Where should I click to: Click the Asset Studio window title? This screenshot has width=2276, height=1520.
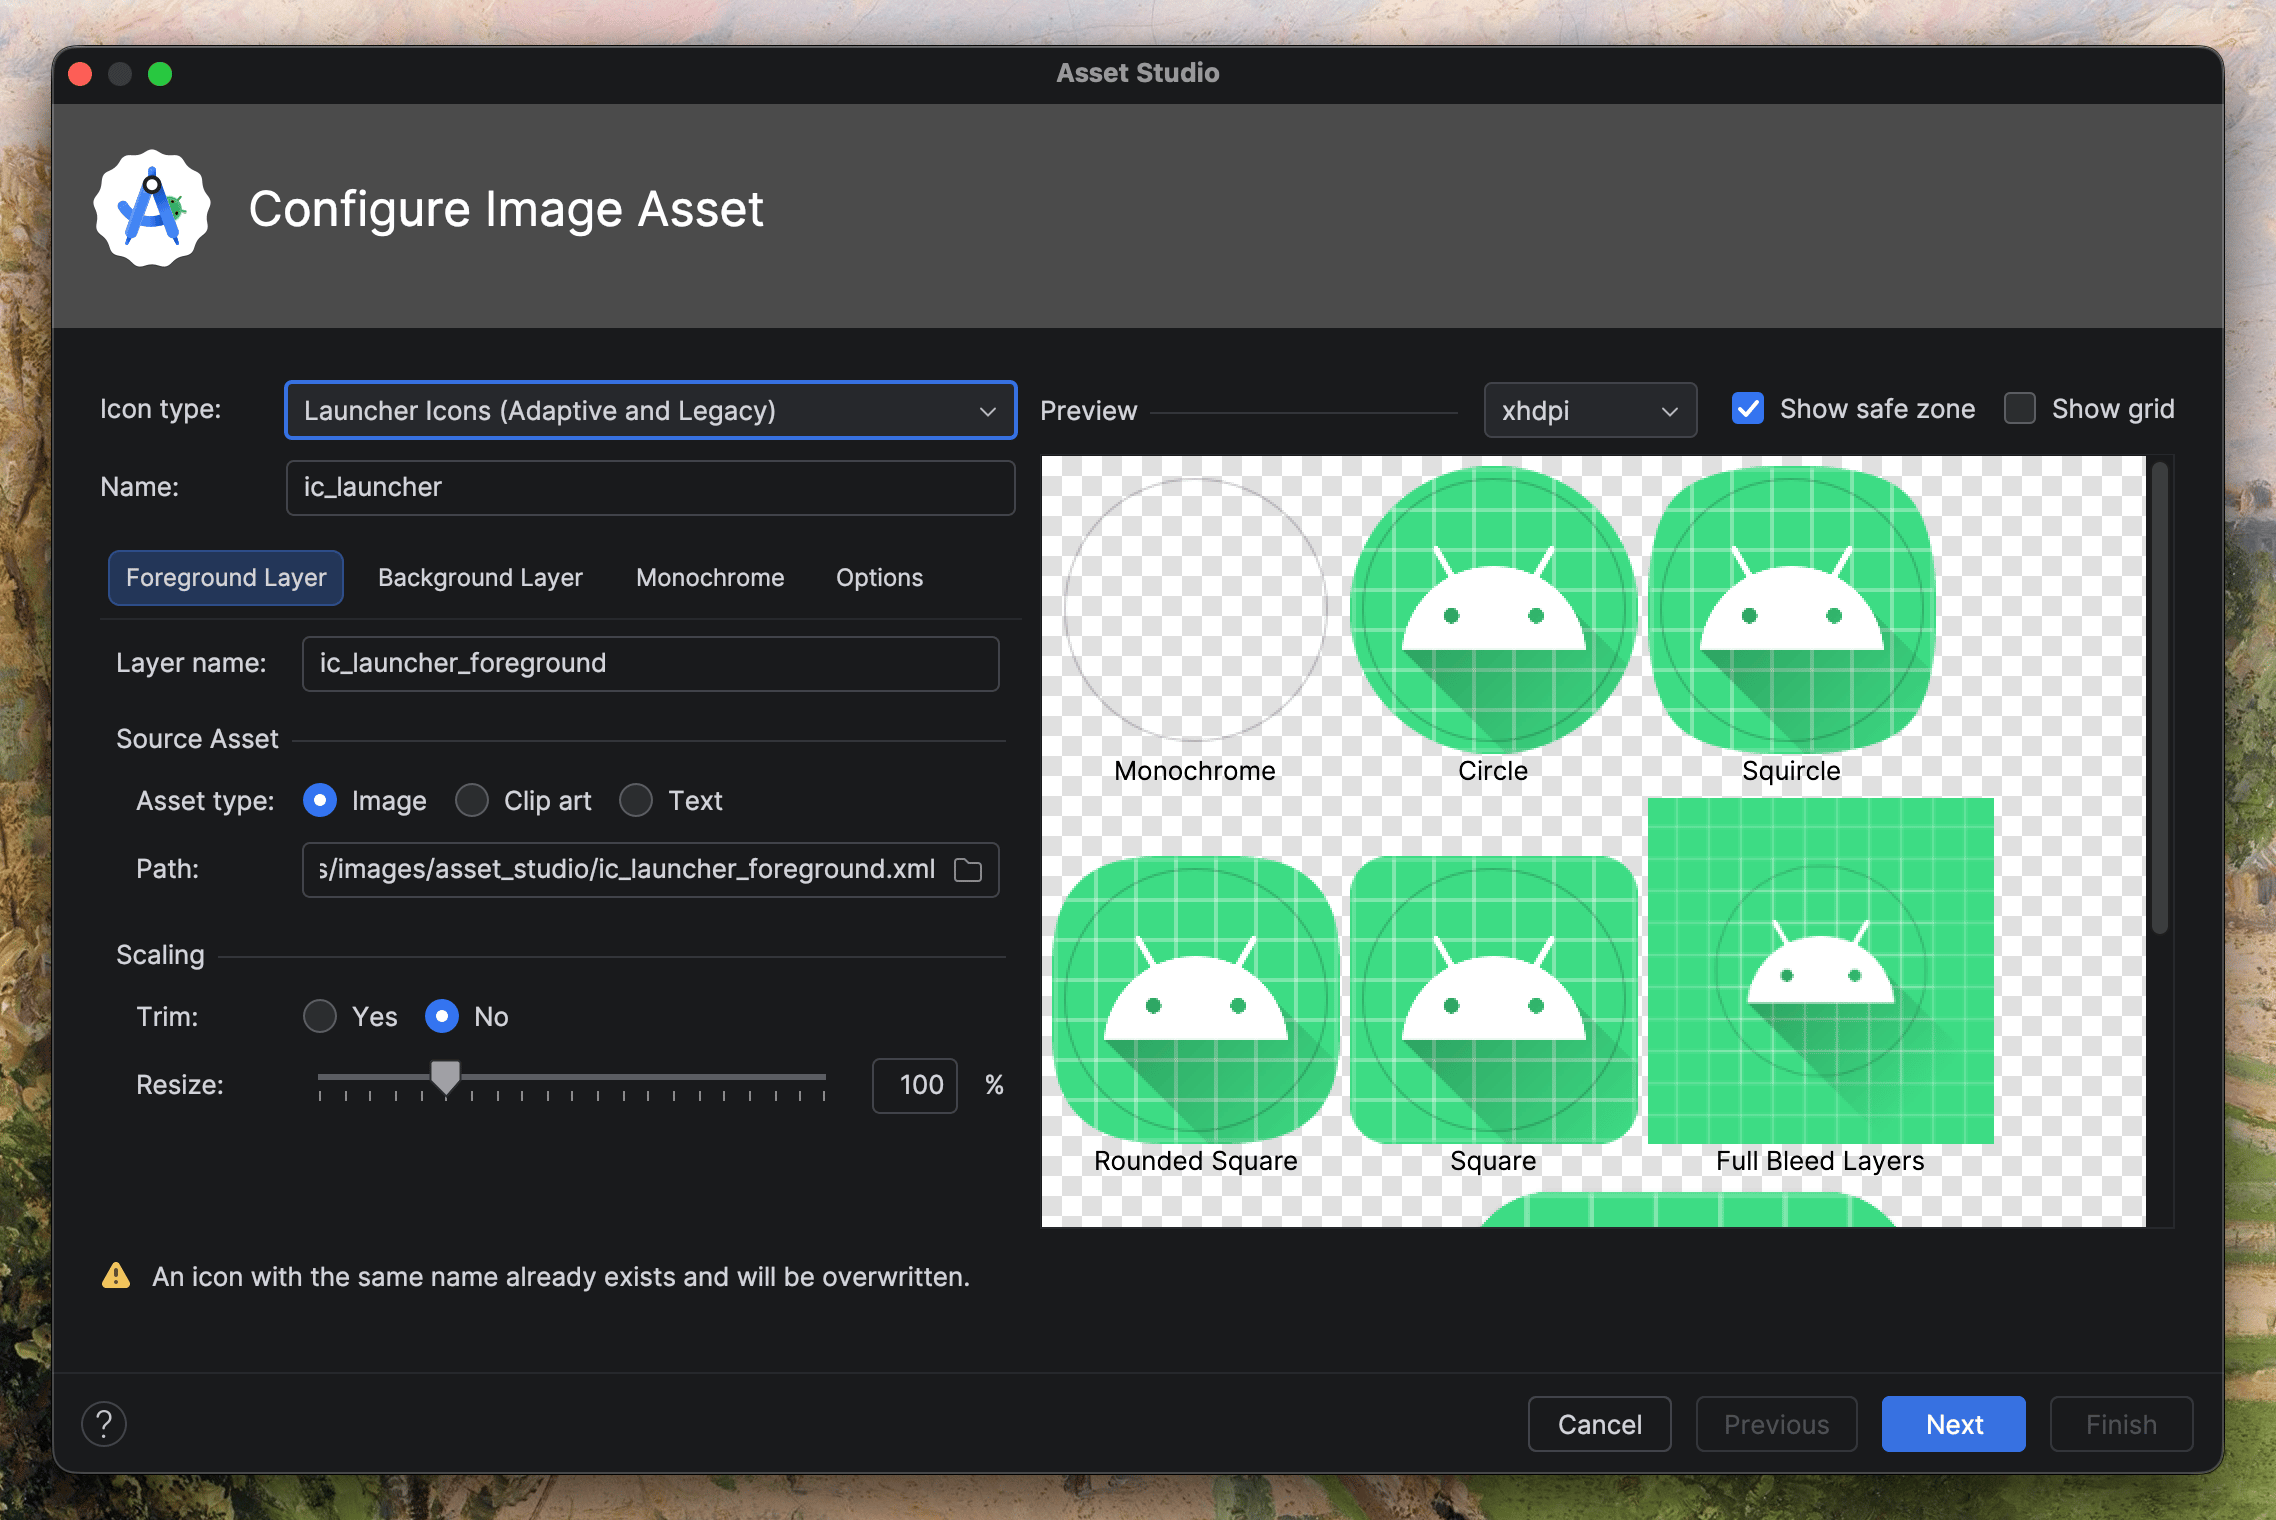click(1138, 73)
